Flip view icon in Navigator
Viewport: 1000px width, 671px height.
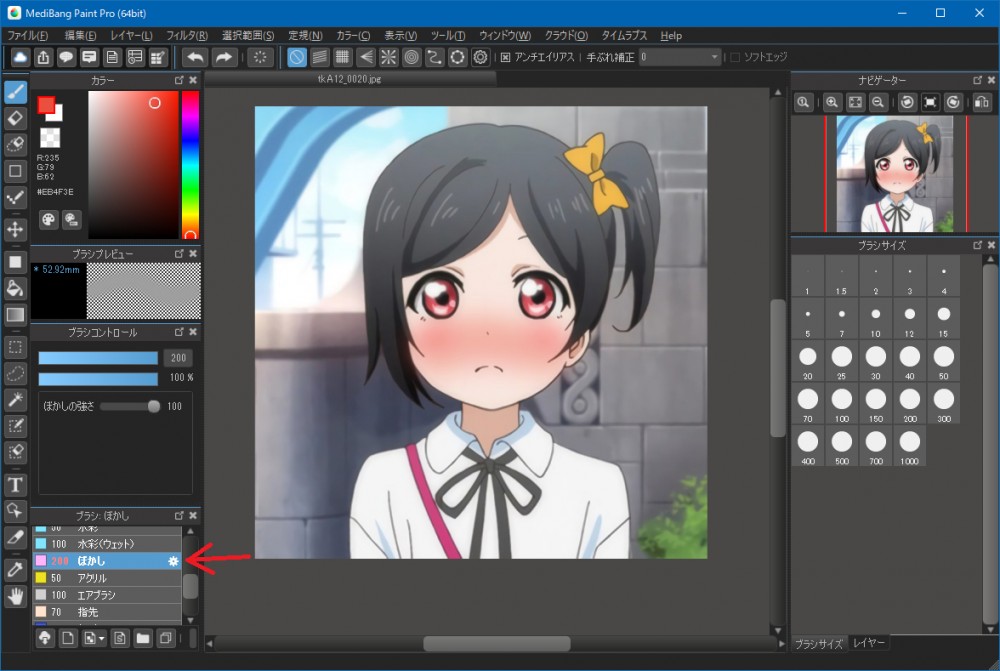pyautogui.click(x=982, y=102)
